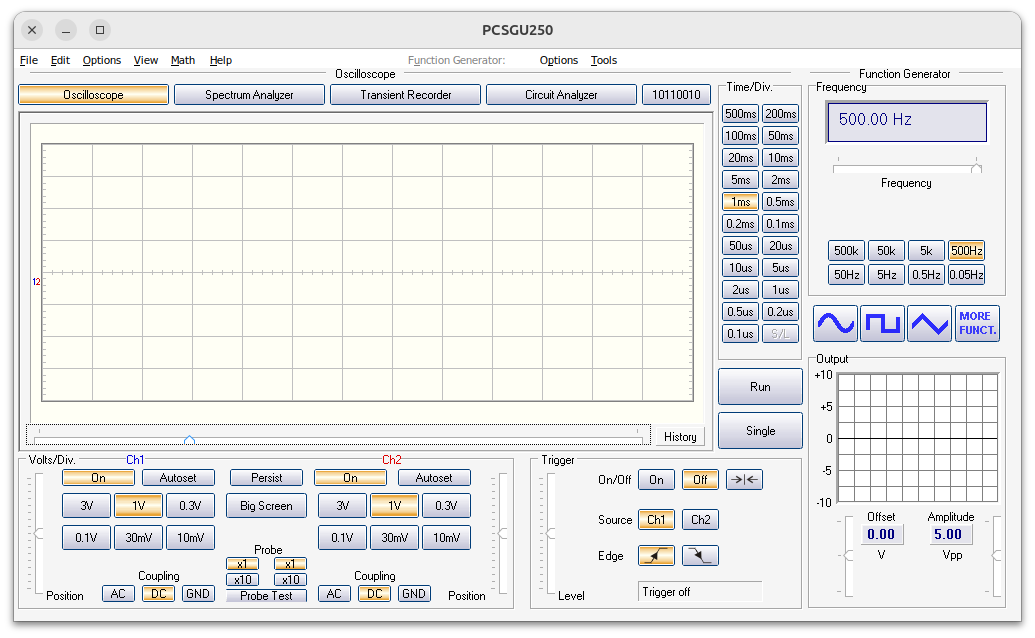Set Ch1 coupling to AC
Viewport: 1035px width, 638px height.
coord(118,594)
